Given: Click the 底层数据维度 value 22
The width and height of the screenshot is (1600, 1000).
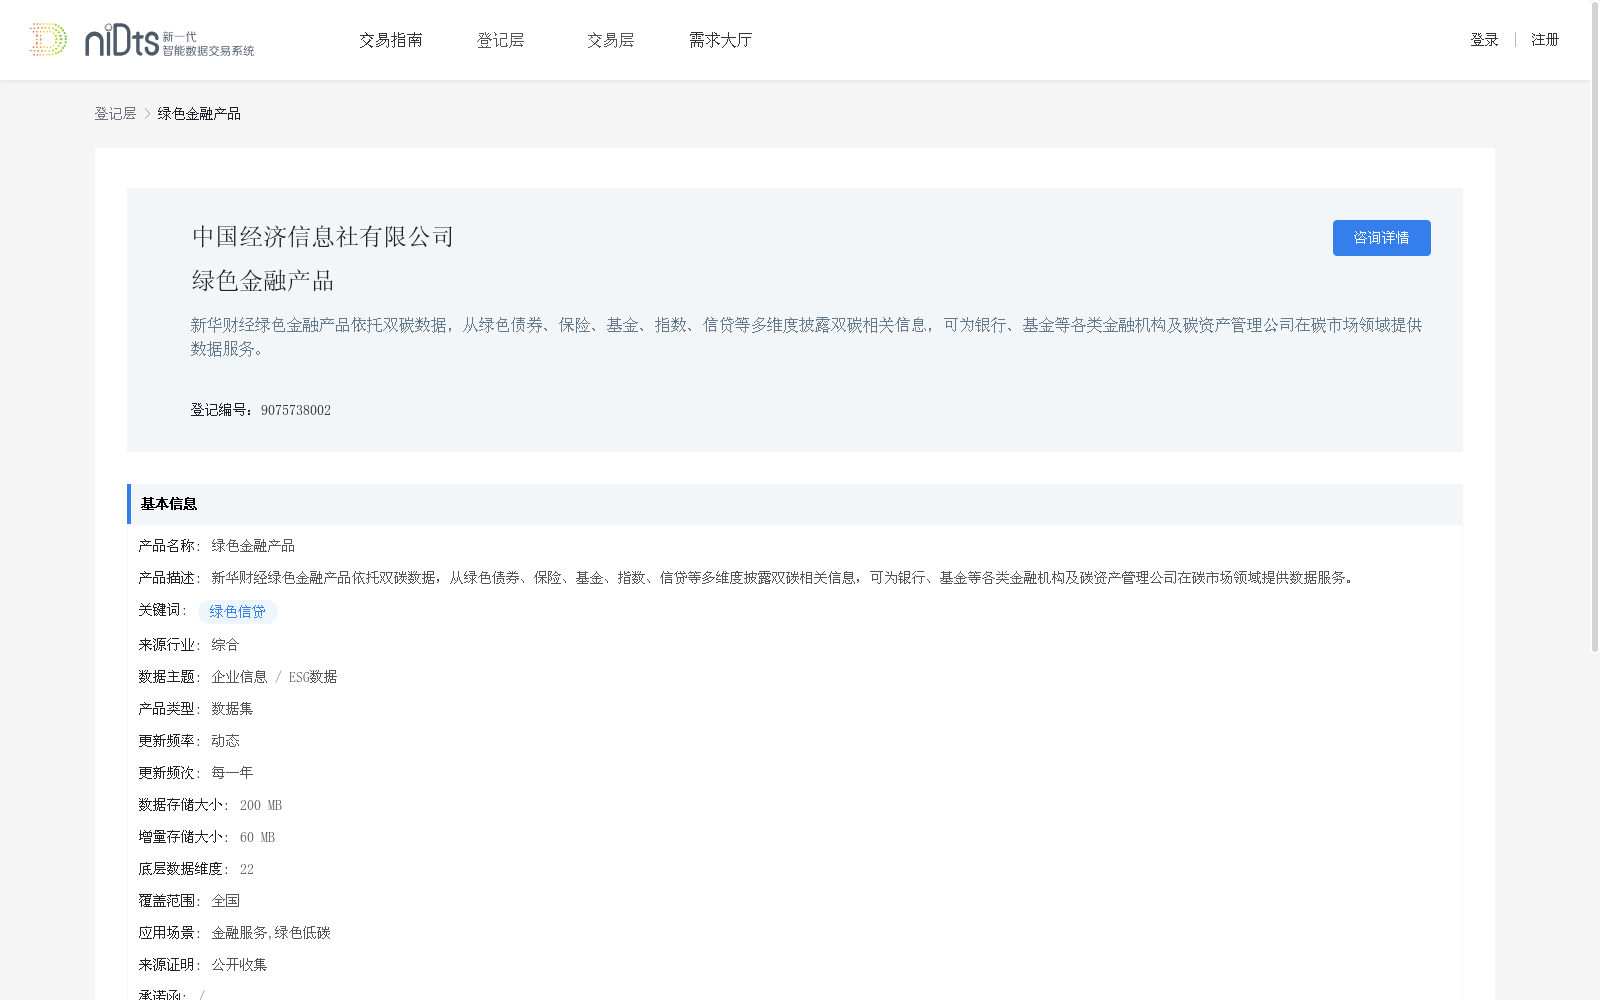Looking at the screenshot, I should tap(247, 869).
